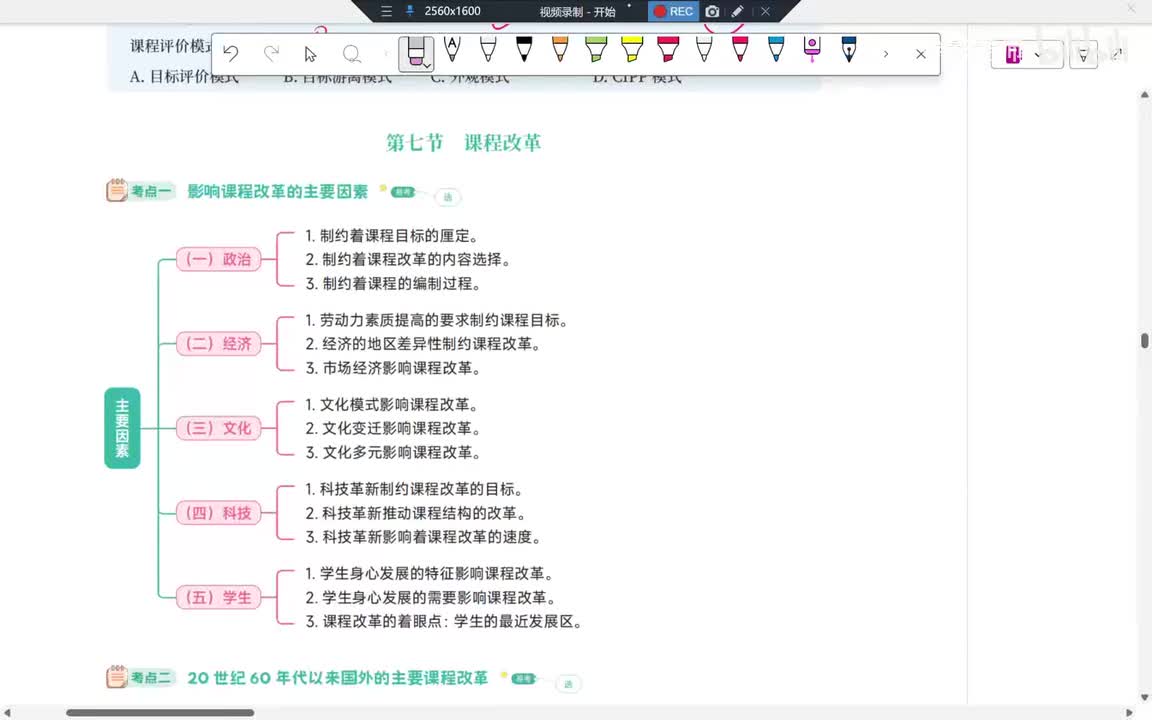Screen dimensions: 1152x720
Task: Click the scroll up arrow
Action: (x=1145, y=95)
